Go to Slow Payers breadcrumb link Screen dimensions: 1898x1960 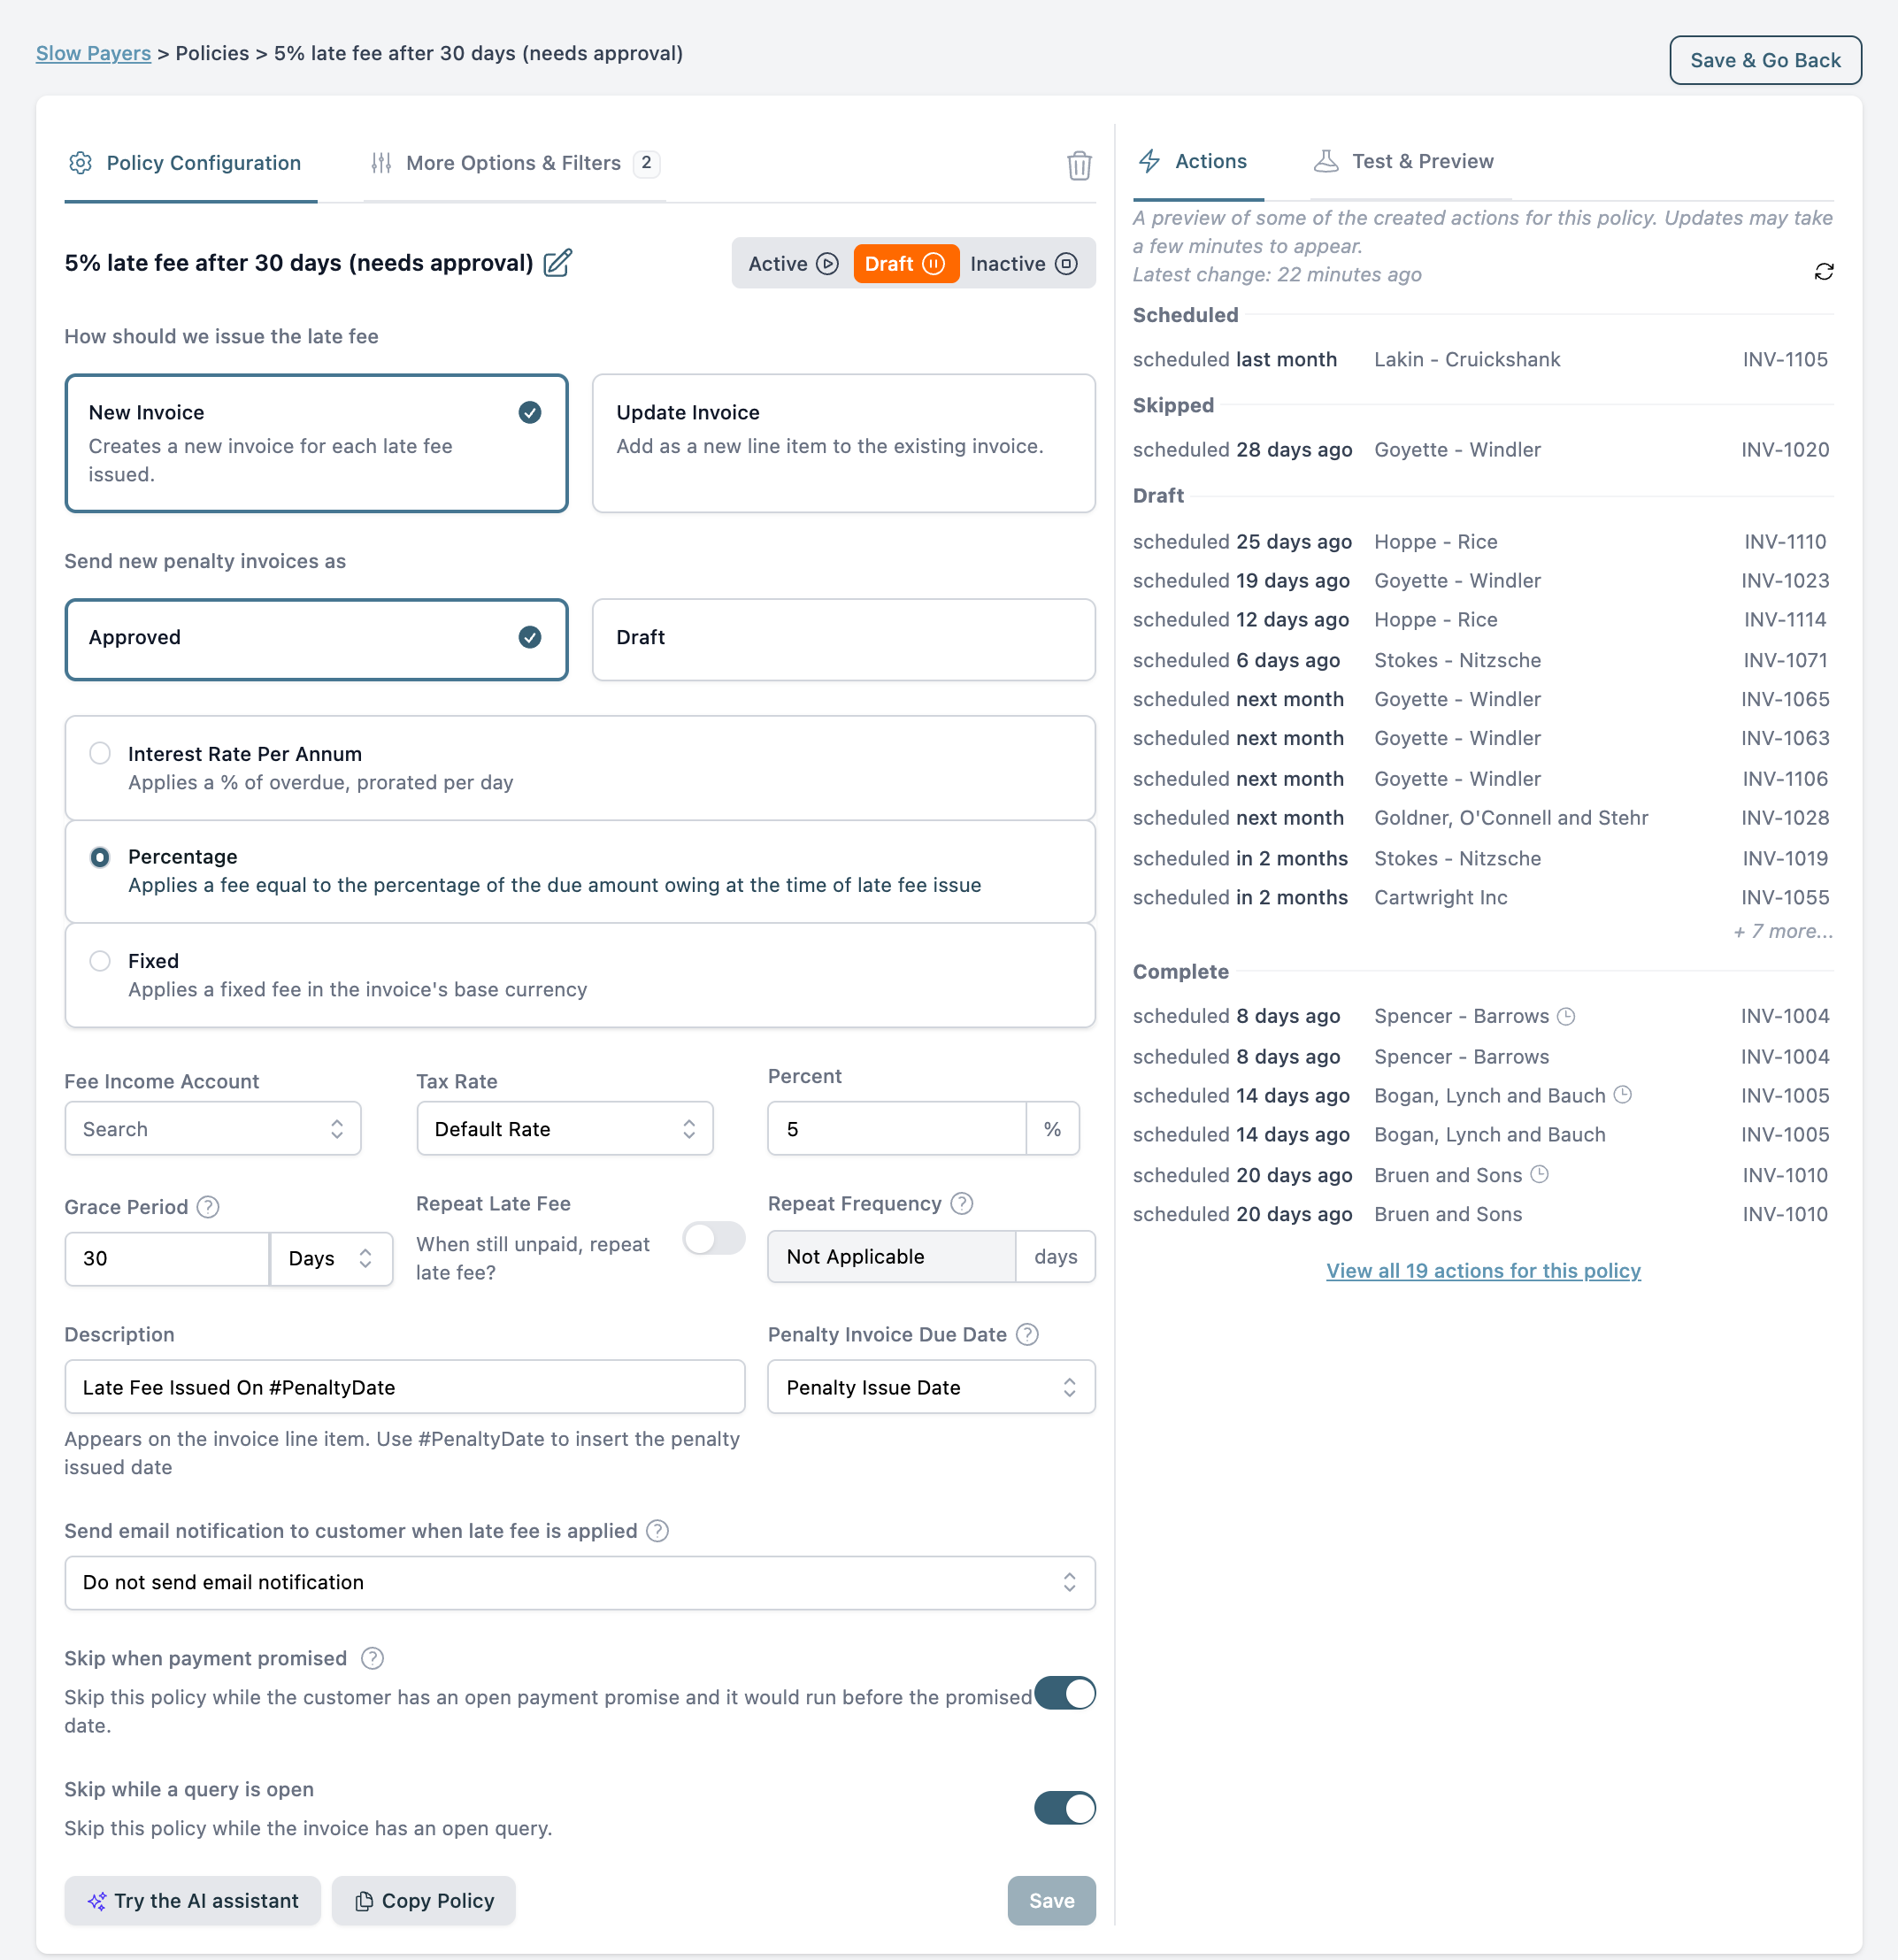tap(93, 53)
